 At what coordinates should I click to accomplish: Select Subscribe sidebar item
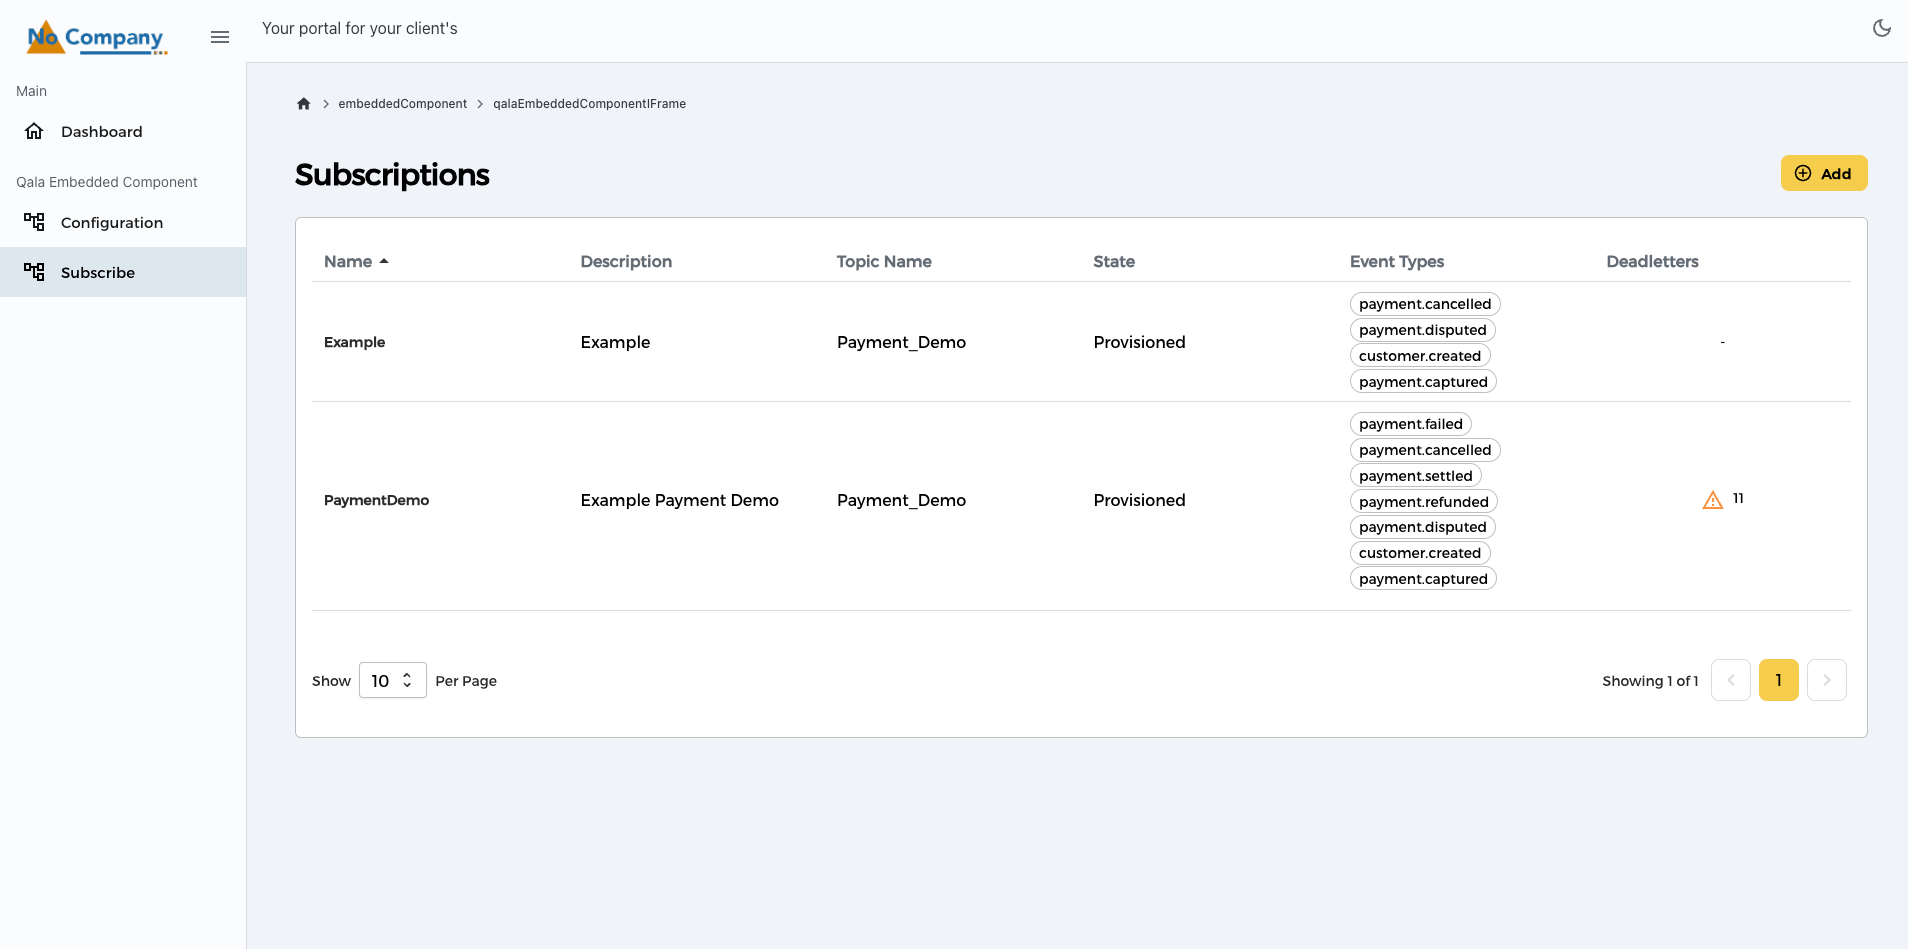97,273
